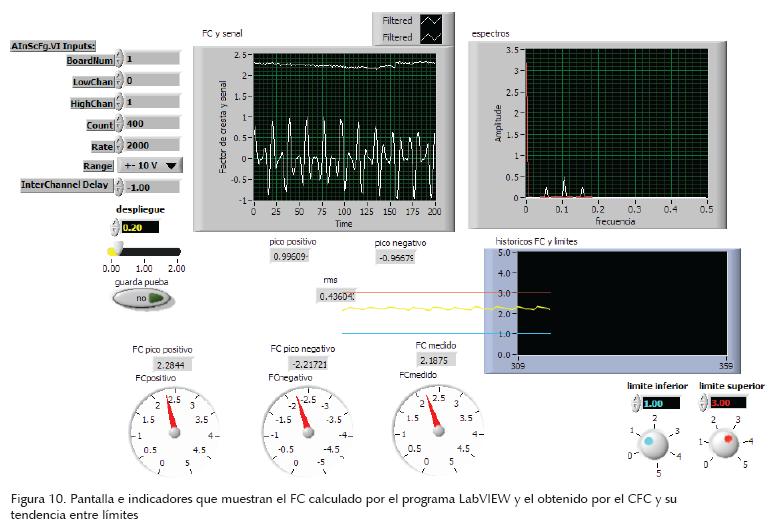The height and width of the screenshot is (526, 773).
Task: Click the FCmedido gauge dial
Action: 437,427
